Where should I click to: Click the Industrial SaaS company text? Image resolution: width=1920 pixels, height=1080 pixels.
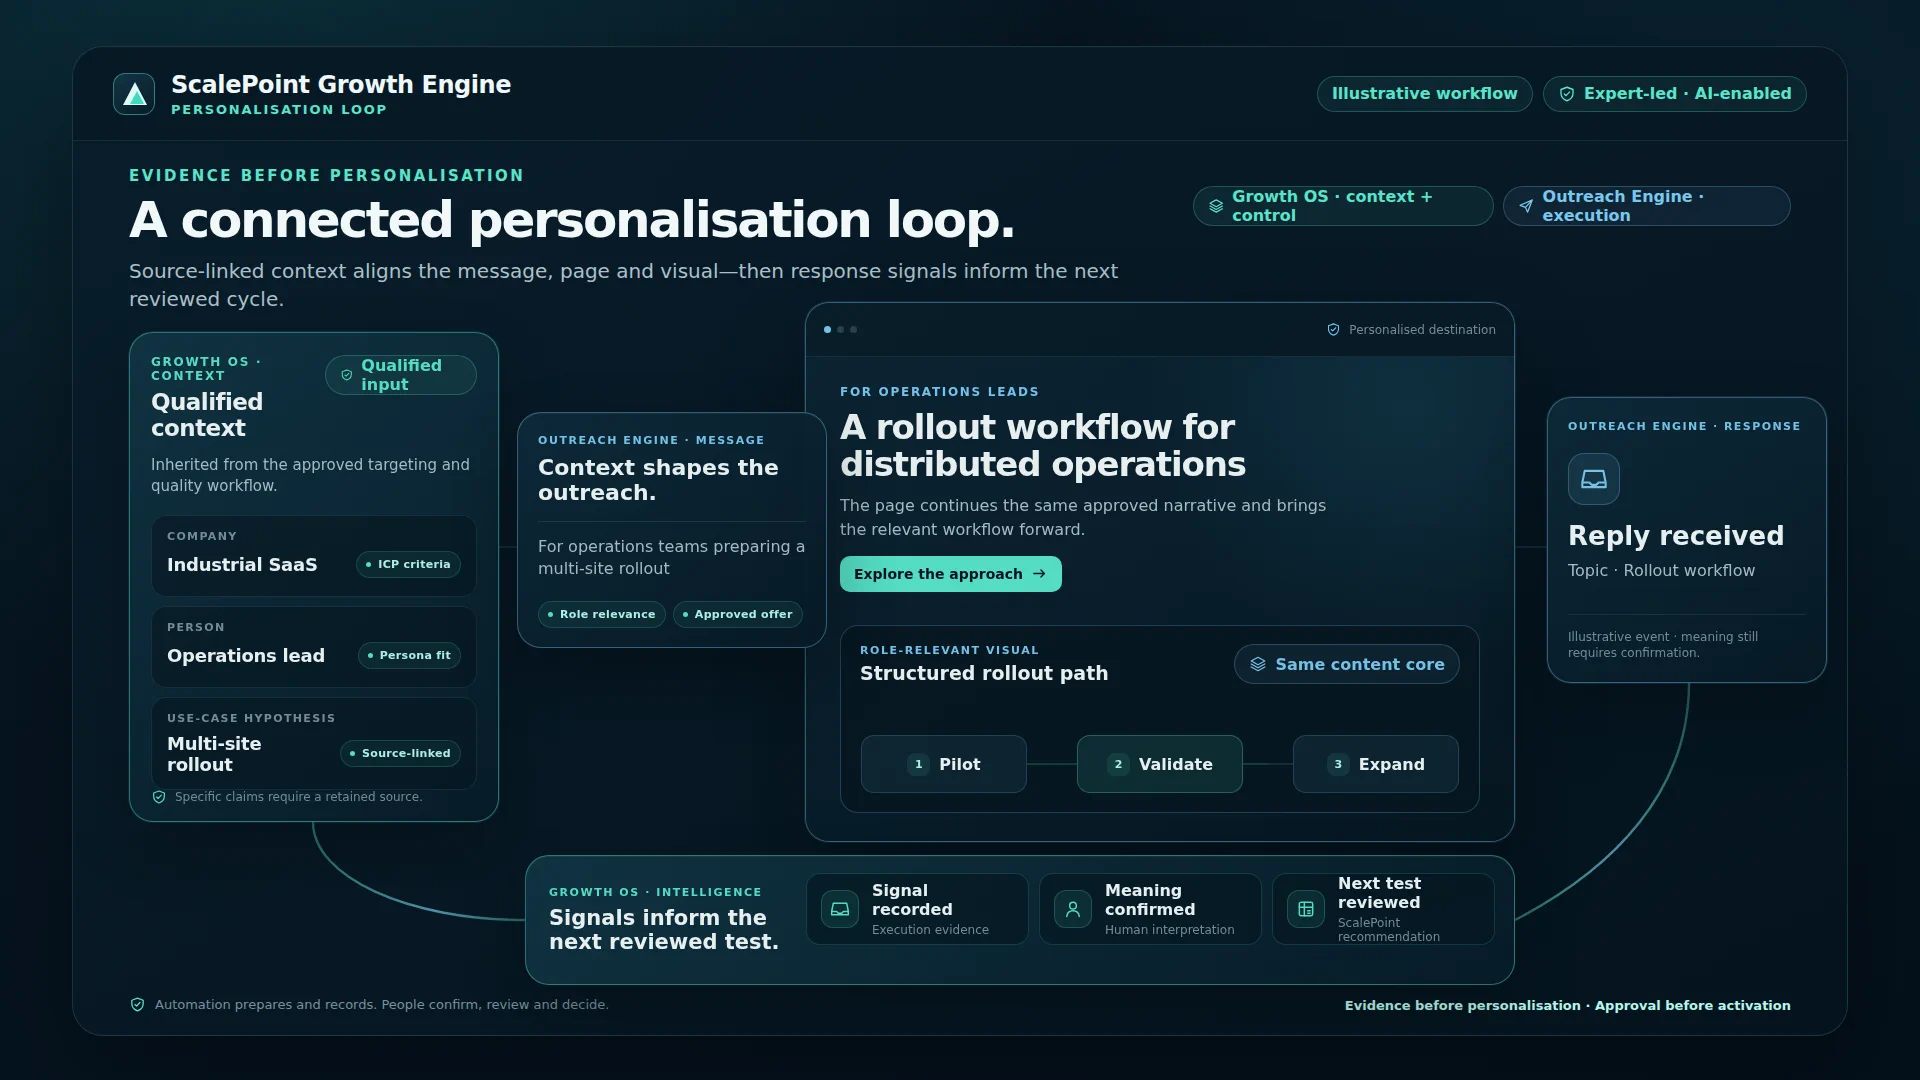tap(242, 565)
